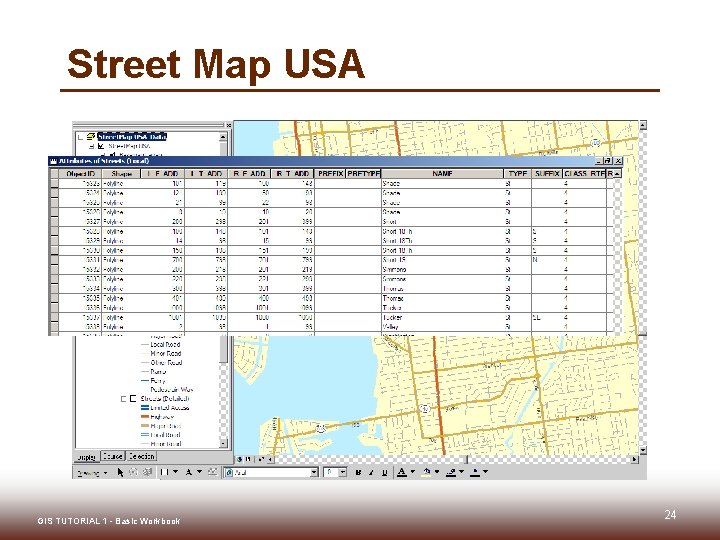Click the Zoom to Selected Elements icon
The width and height of the screenshot is (720, 540).
pos(147,472)
